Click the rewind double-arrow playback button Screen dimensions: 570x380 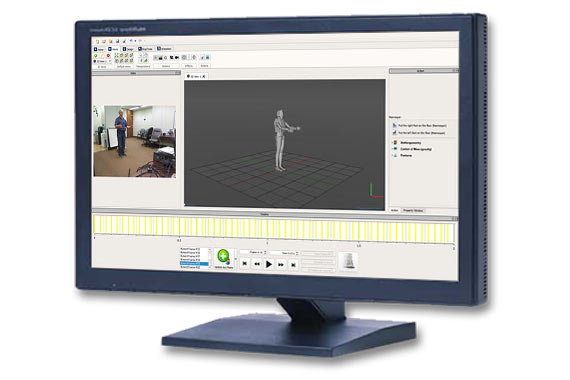[x=257, y=264]
